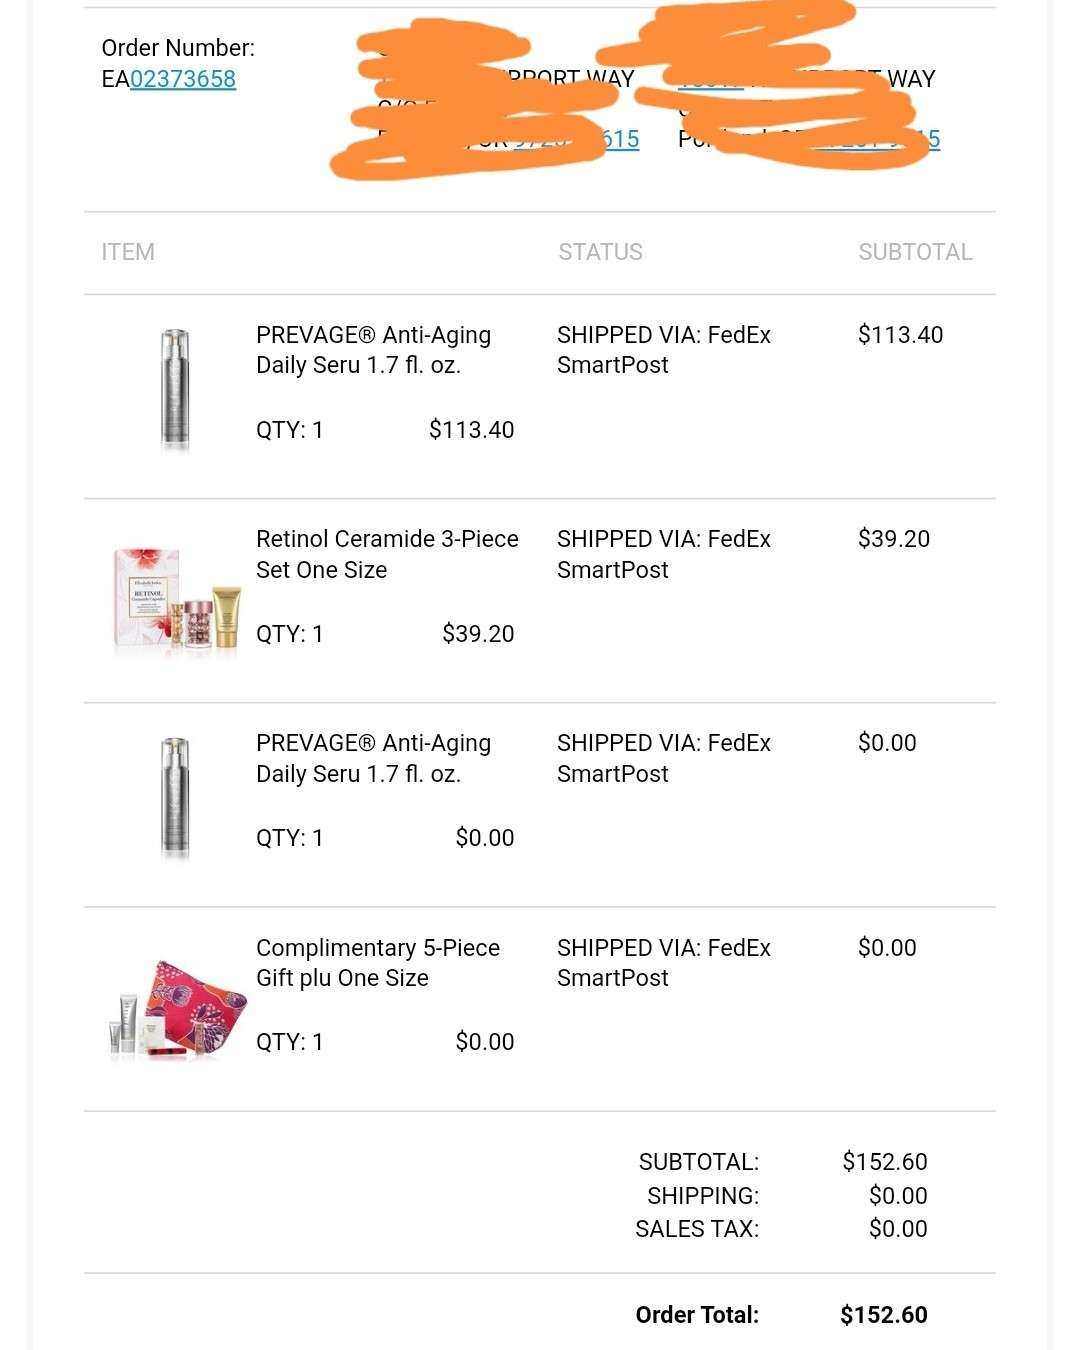Click FedEx SmartPost status for Retinol set
Image resolution: width=1080 pixels, height=1350 pixels.
(664, 554)
